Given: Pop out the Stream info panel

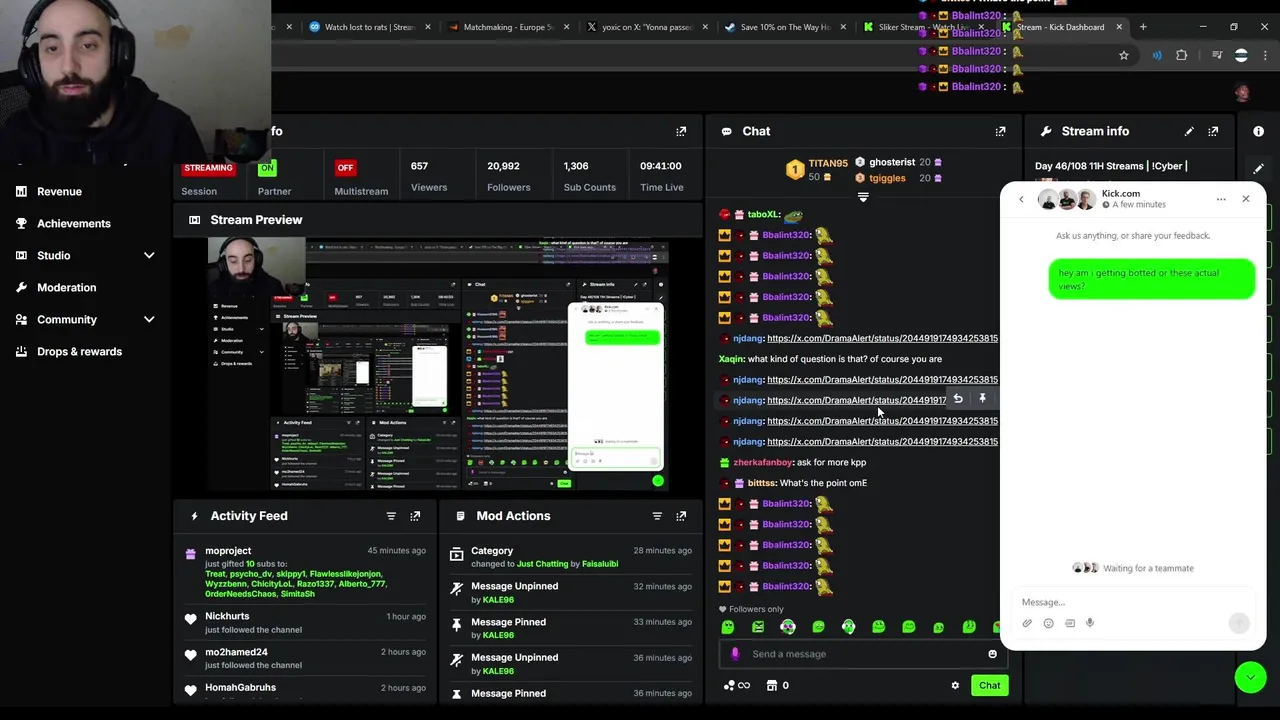Looking at the screenshot, I should tap(1213, 131).
